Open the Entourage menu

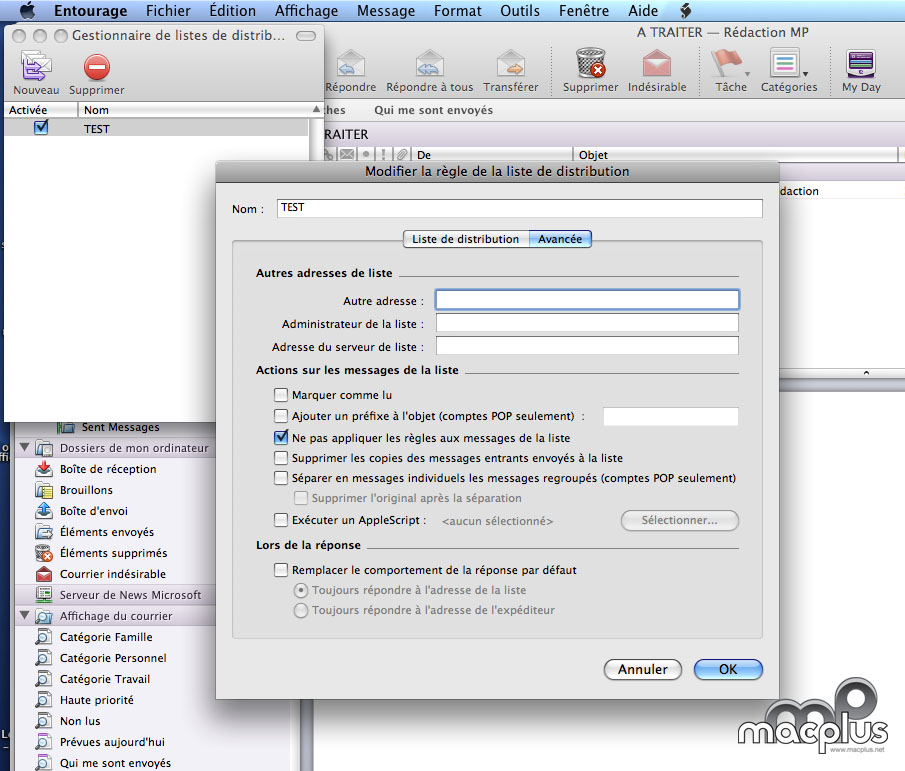[x=91, y=10]
